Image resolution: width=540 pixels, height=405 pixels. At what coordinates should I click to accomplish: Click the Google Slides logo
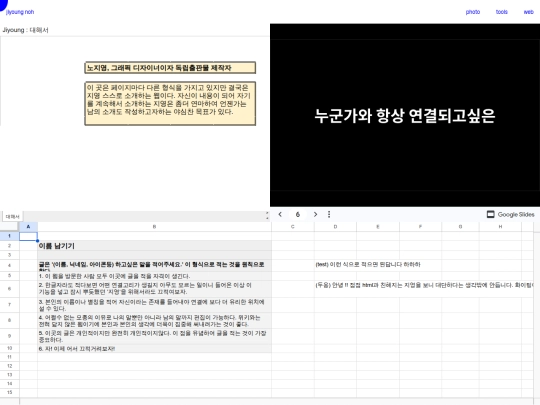[510, 214]
